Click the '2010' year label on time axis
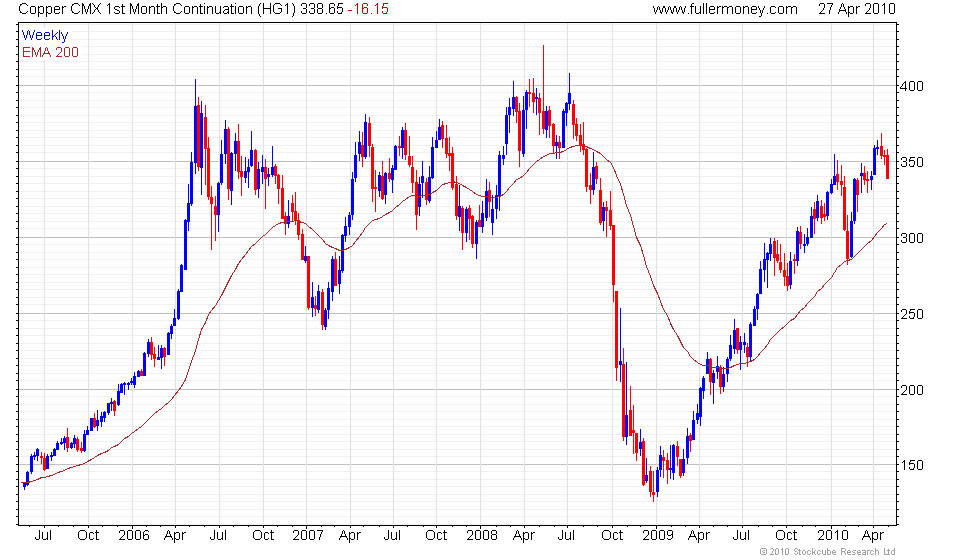 click(832, 536)
